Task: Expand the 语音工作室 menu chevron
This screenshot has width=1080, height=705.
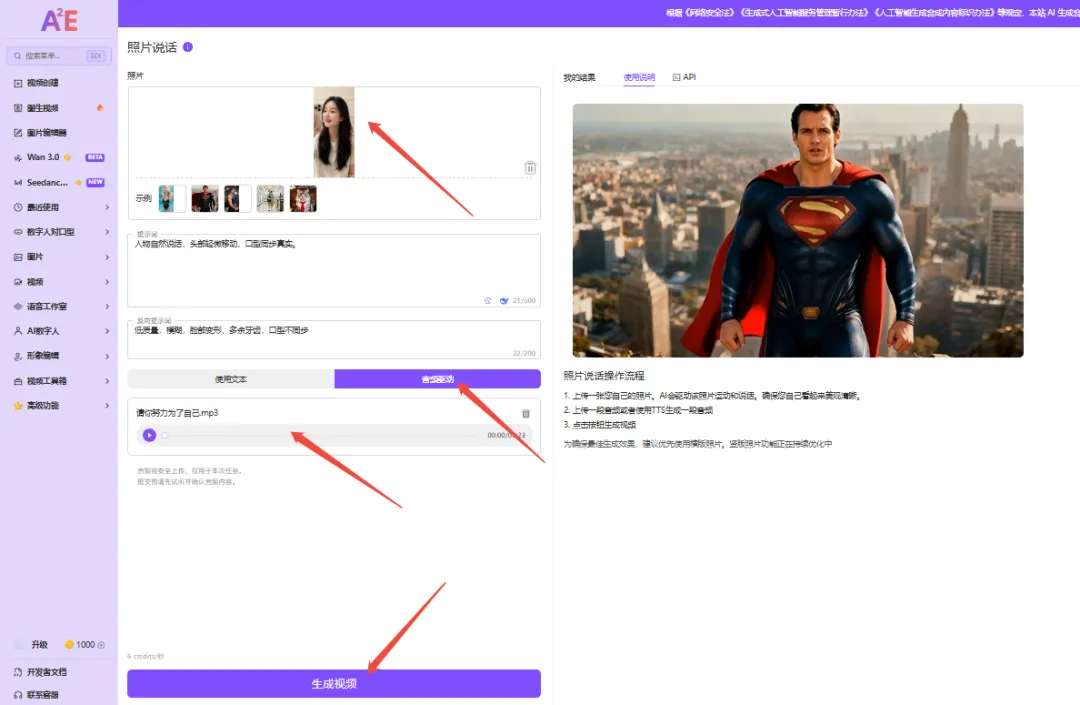Action: tap(107, 306)
